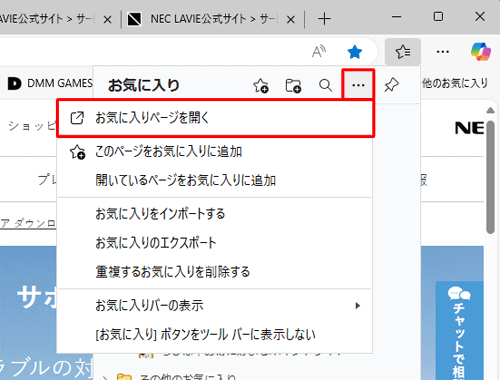Choose 開いているページをお気に入りに追加
Screen dimensions: 500x380
pyautogui.click(x=215, y=180)
